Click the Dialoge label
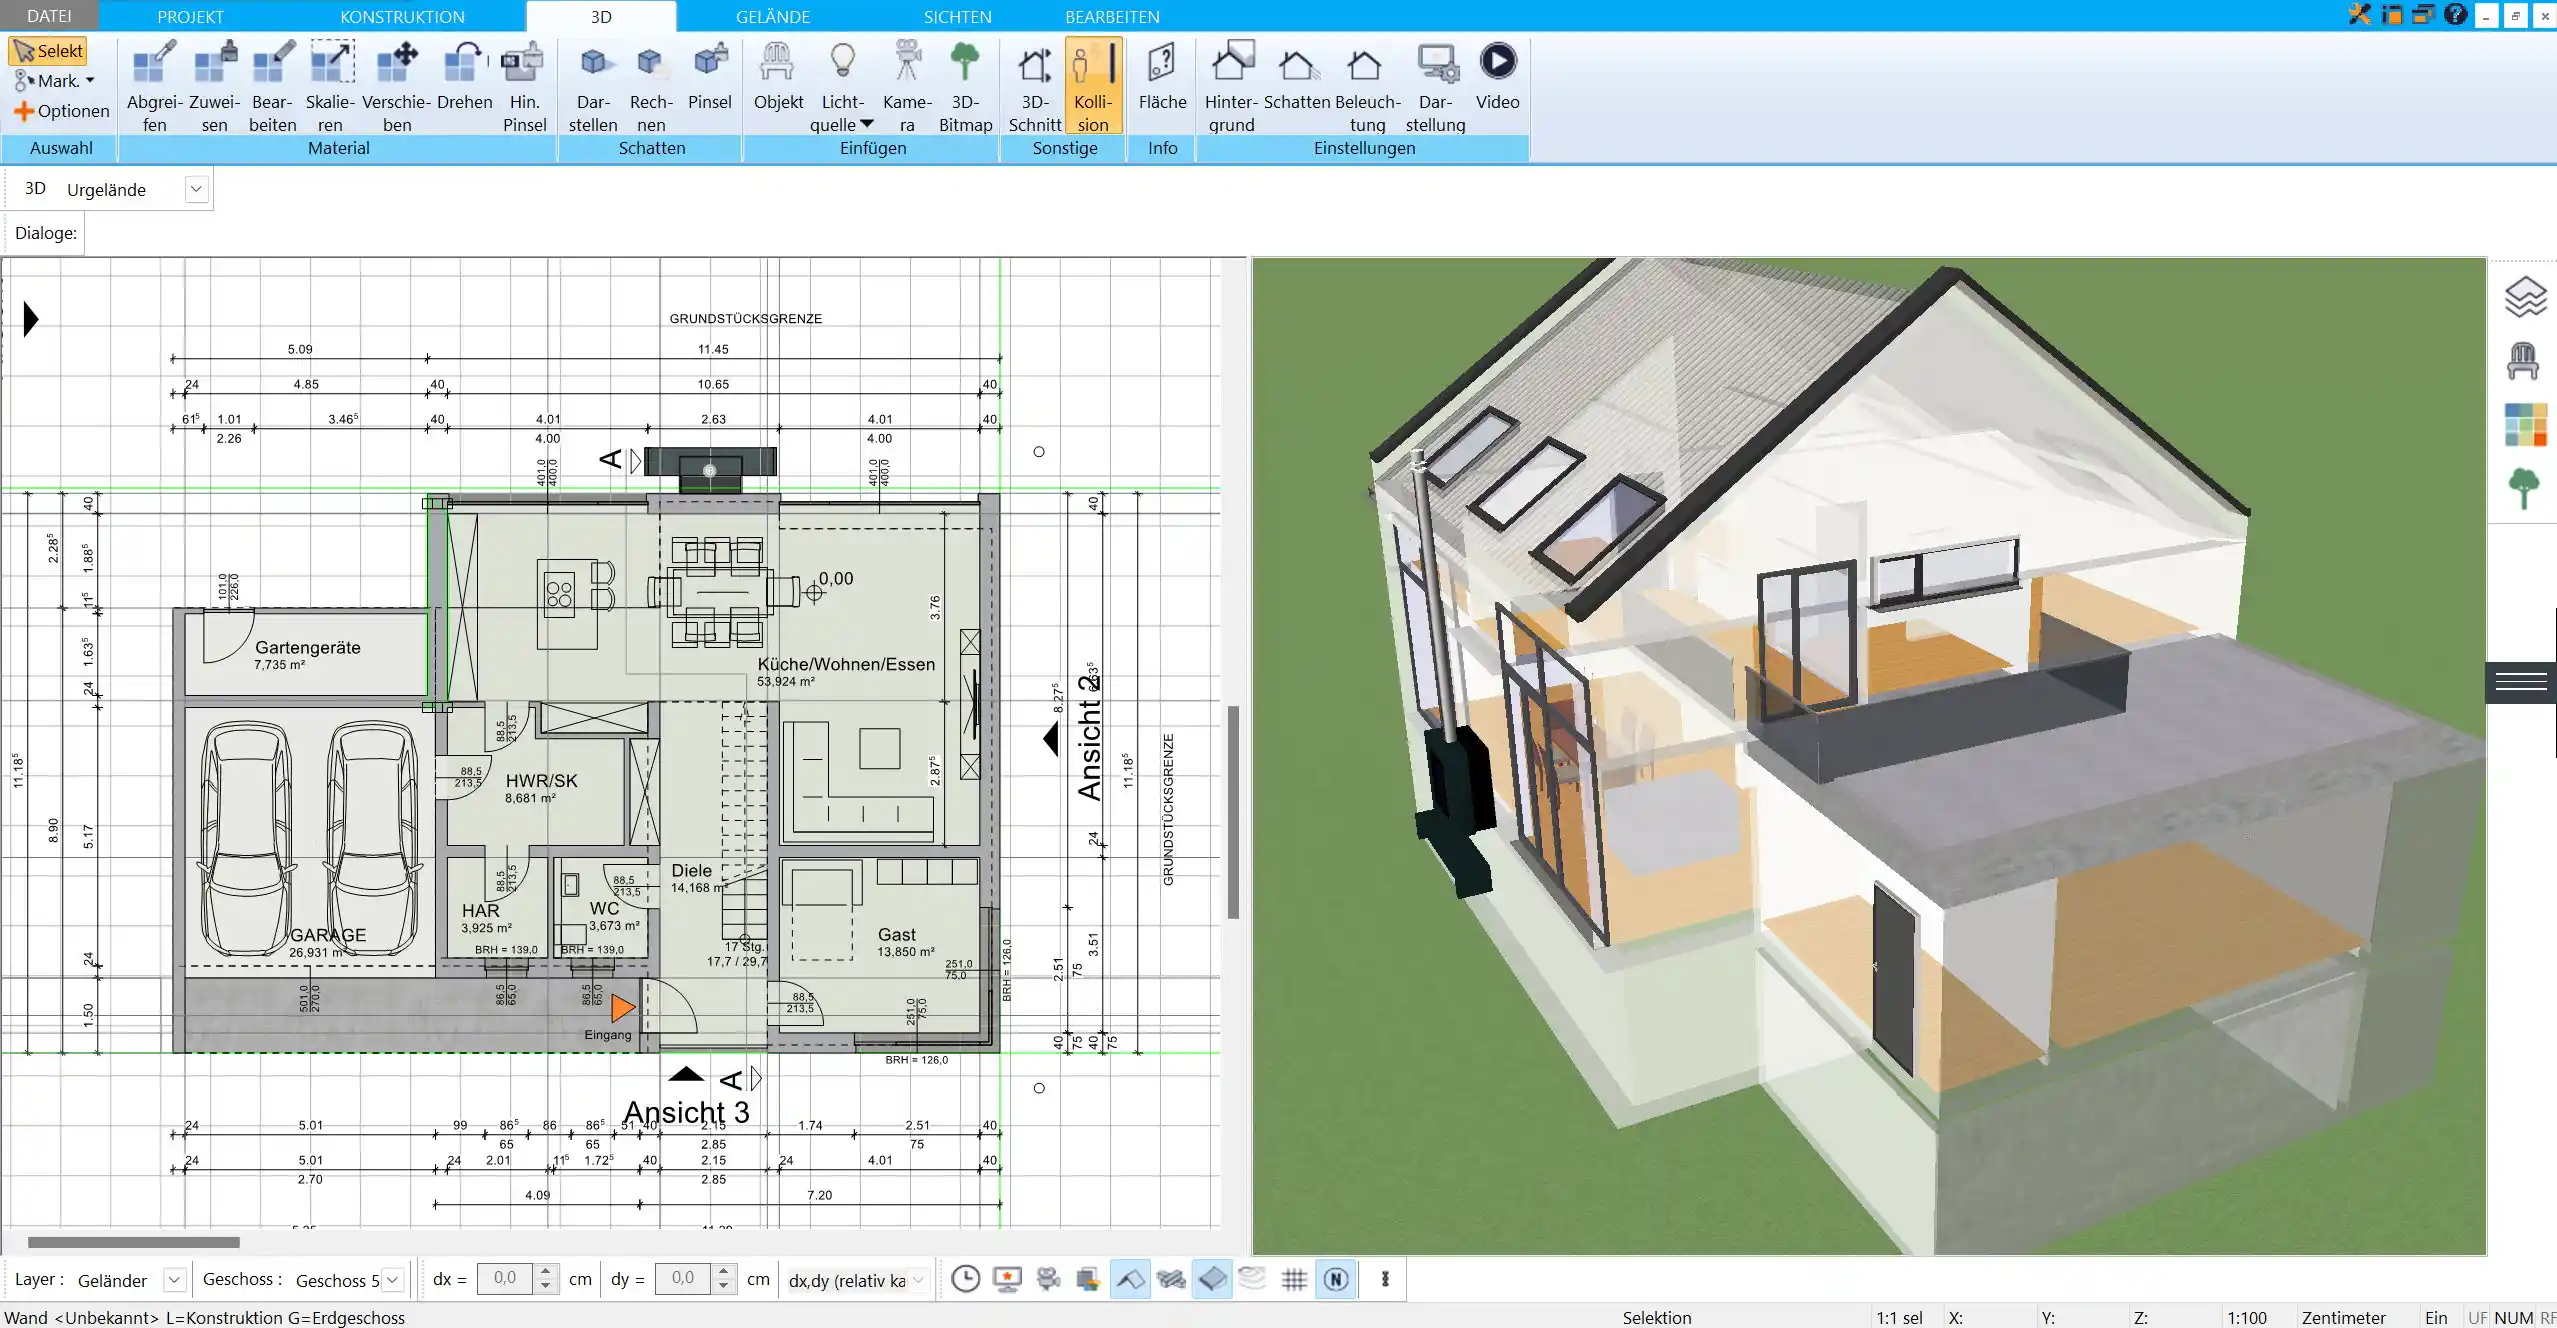Screen dimensions: 2557x1328 click(x=46, y=233)
